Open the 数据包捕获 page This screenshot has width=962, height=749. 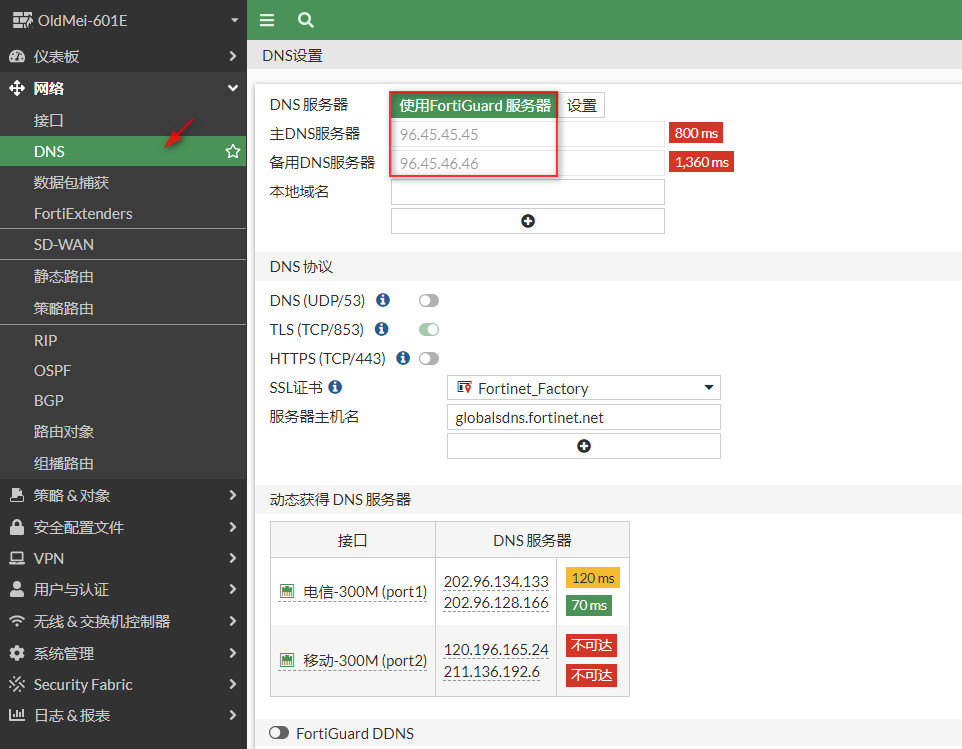tap(123, 182)
